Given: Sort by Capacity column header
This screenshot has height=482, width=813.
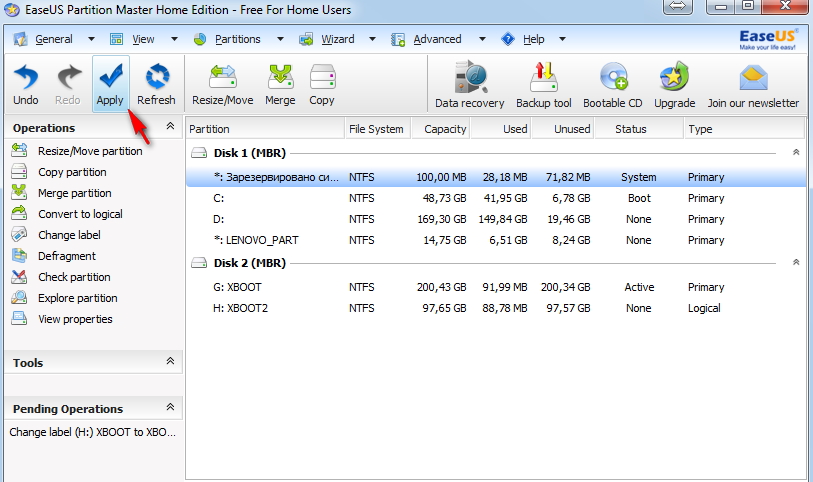Looking at the screenshot, I should [x=441, y=129].
